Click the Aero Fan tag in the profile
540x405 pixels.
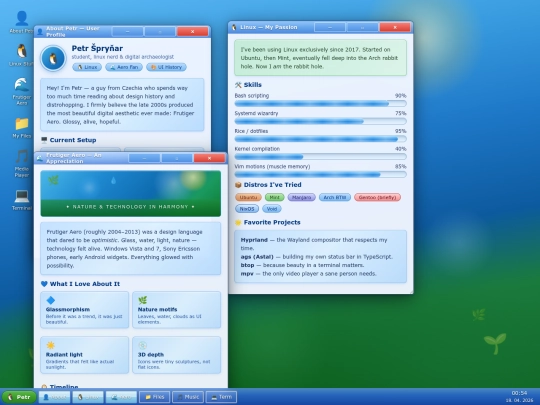124,67
